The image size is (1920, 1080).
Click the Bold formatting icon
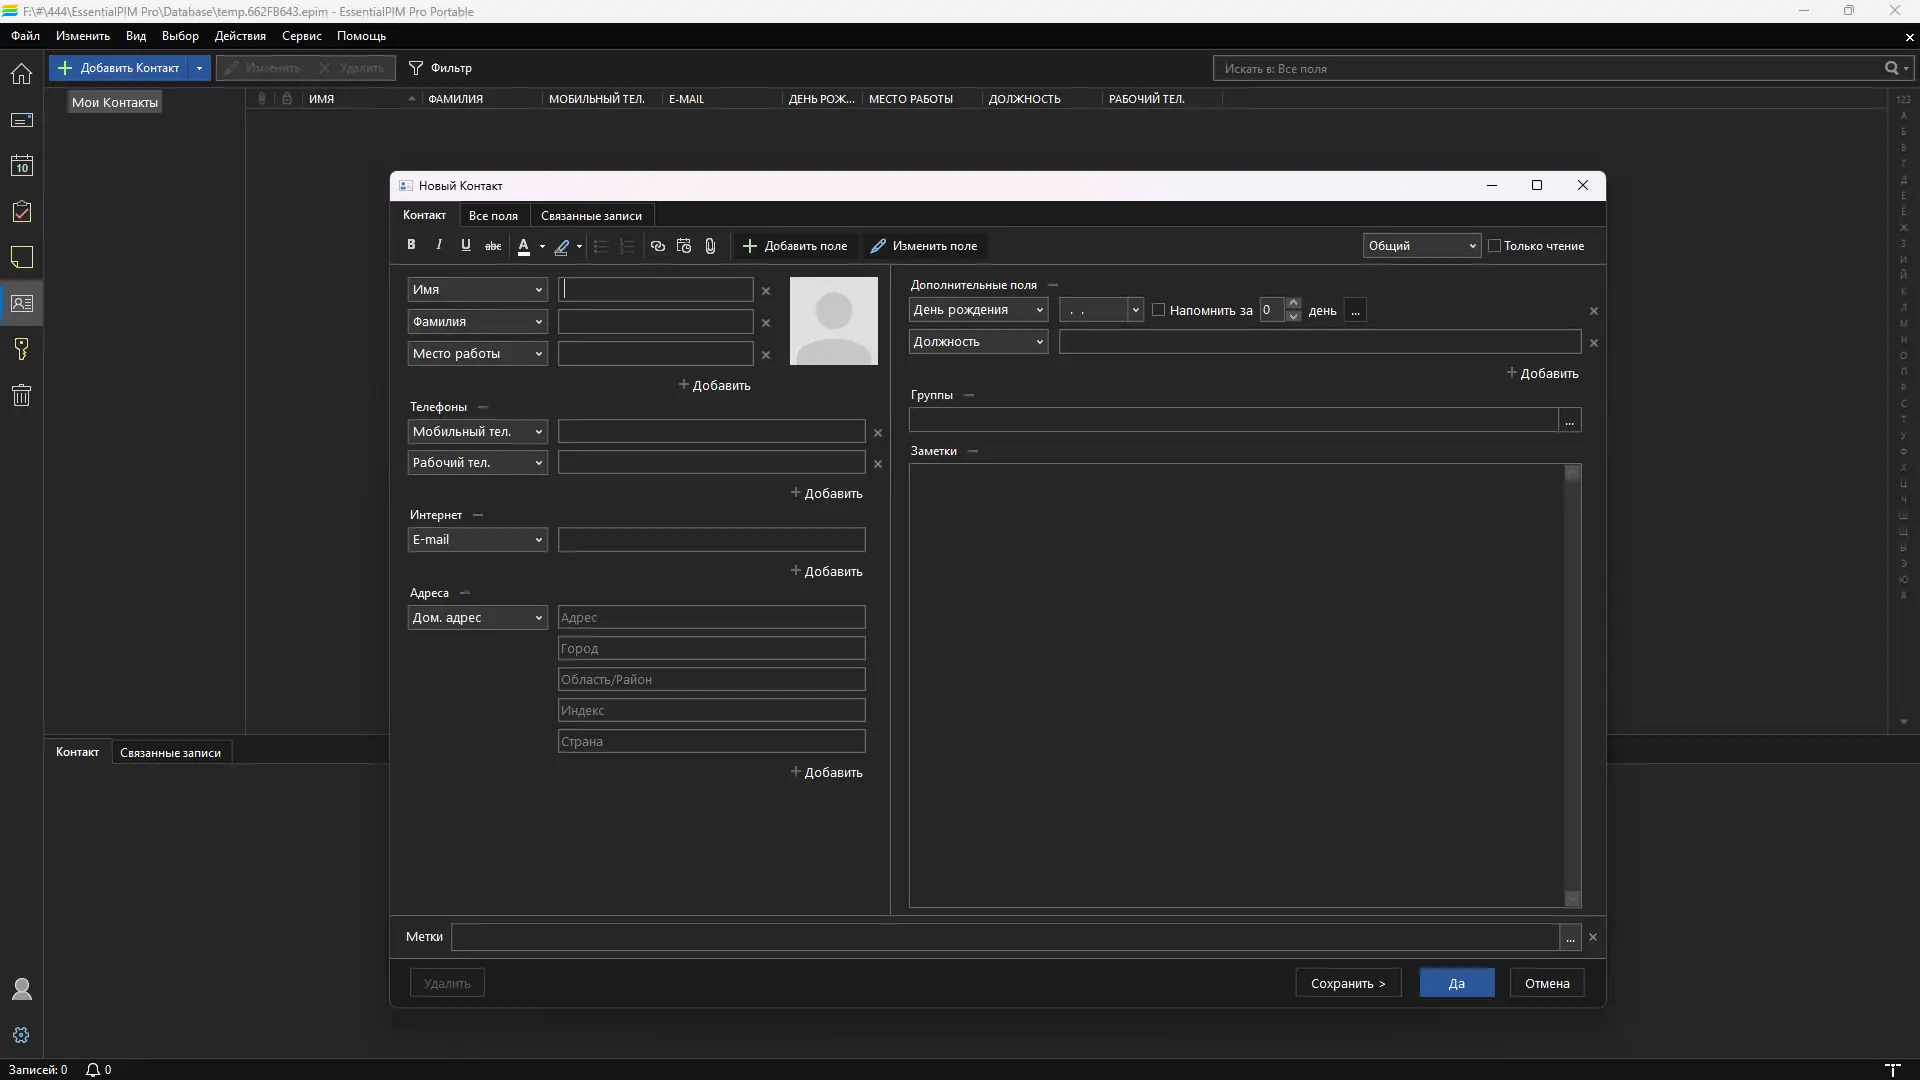(411, 245)
